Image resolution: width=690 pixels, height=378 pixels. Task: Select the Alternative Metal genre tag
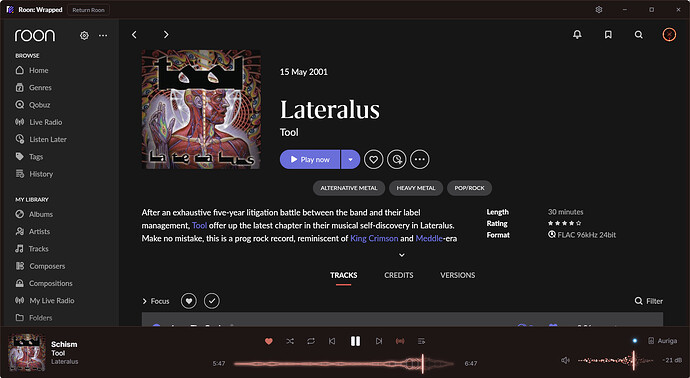(x=349, y=188)
